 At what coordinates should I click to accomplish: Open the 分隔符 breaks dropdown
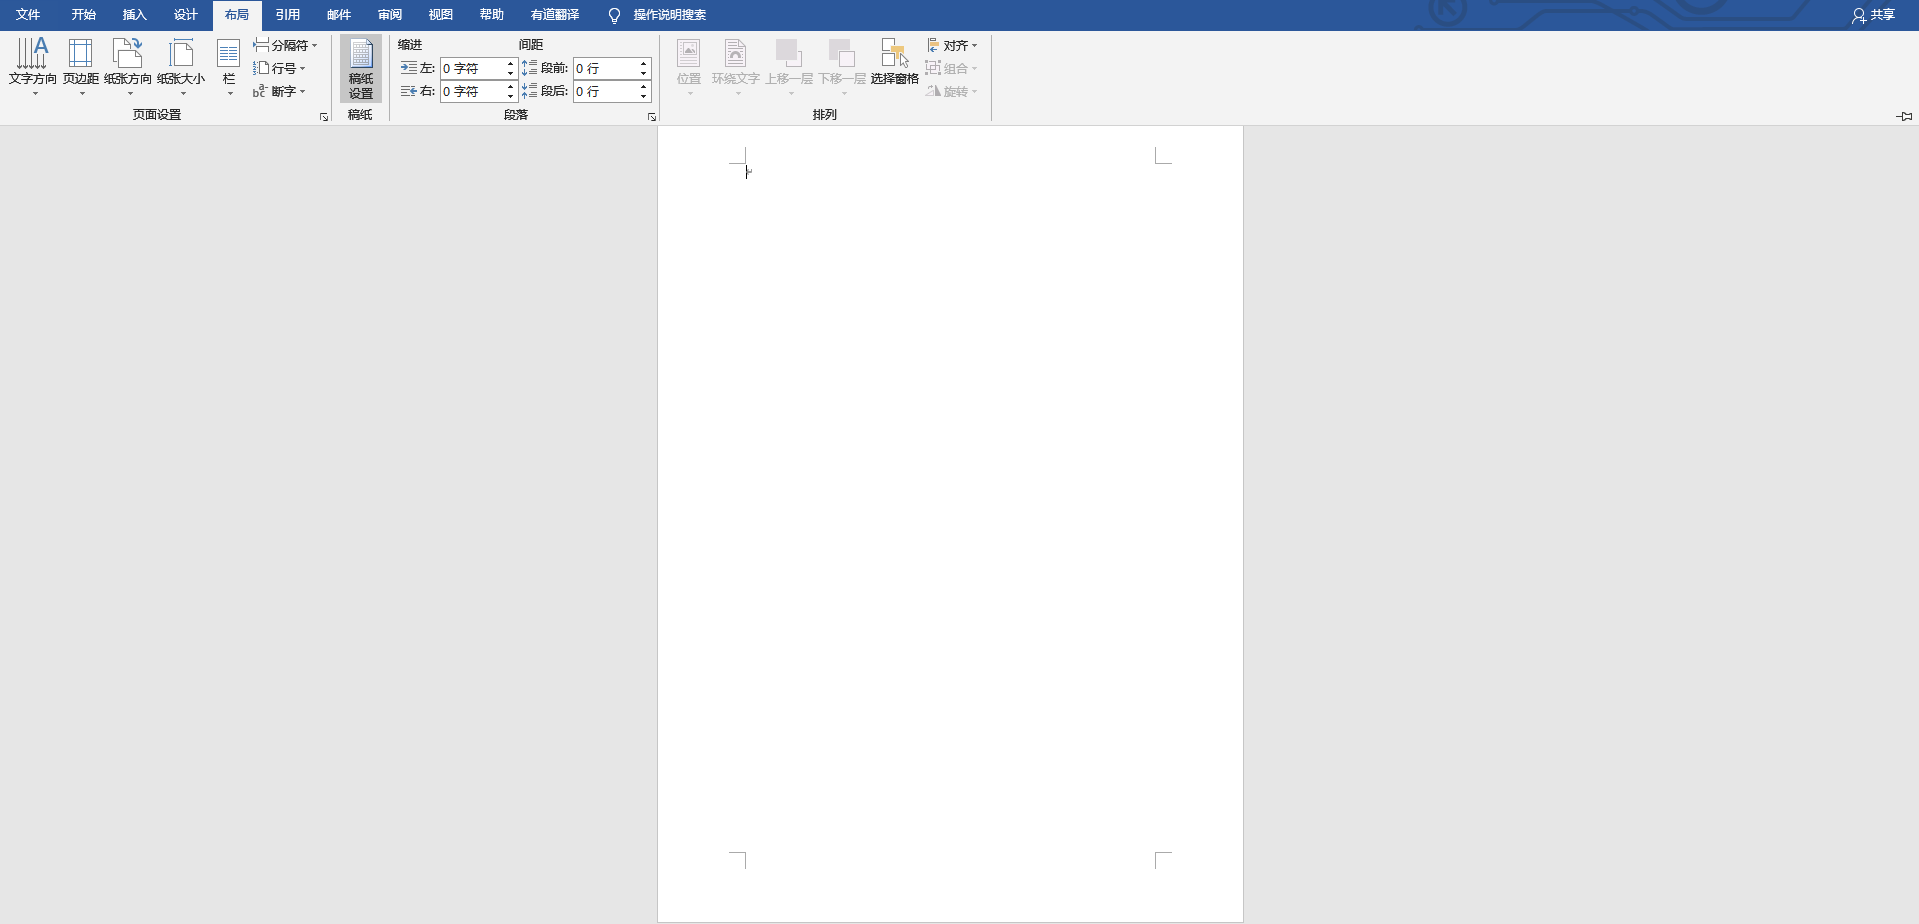click(285, 45)
